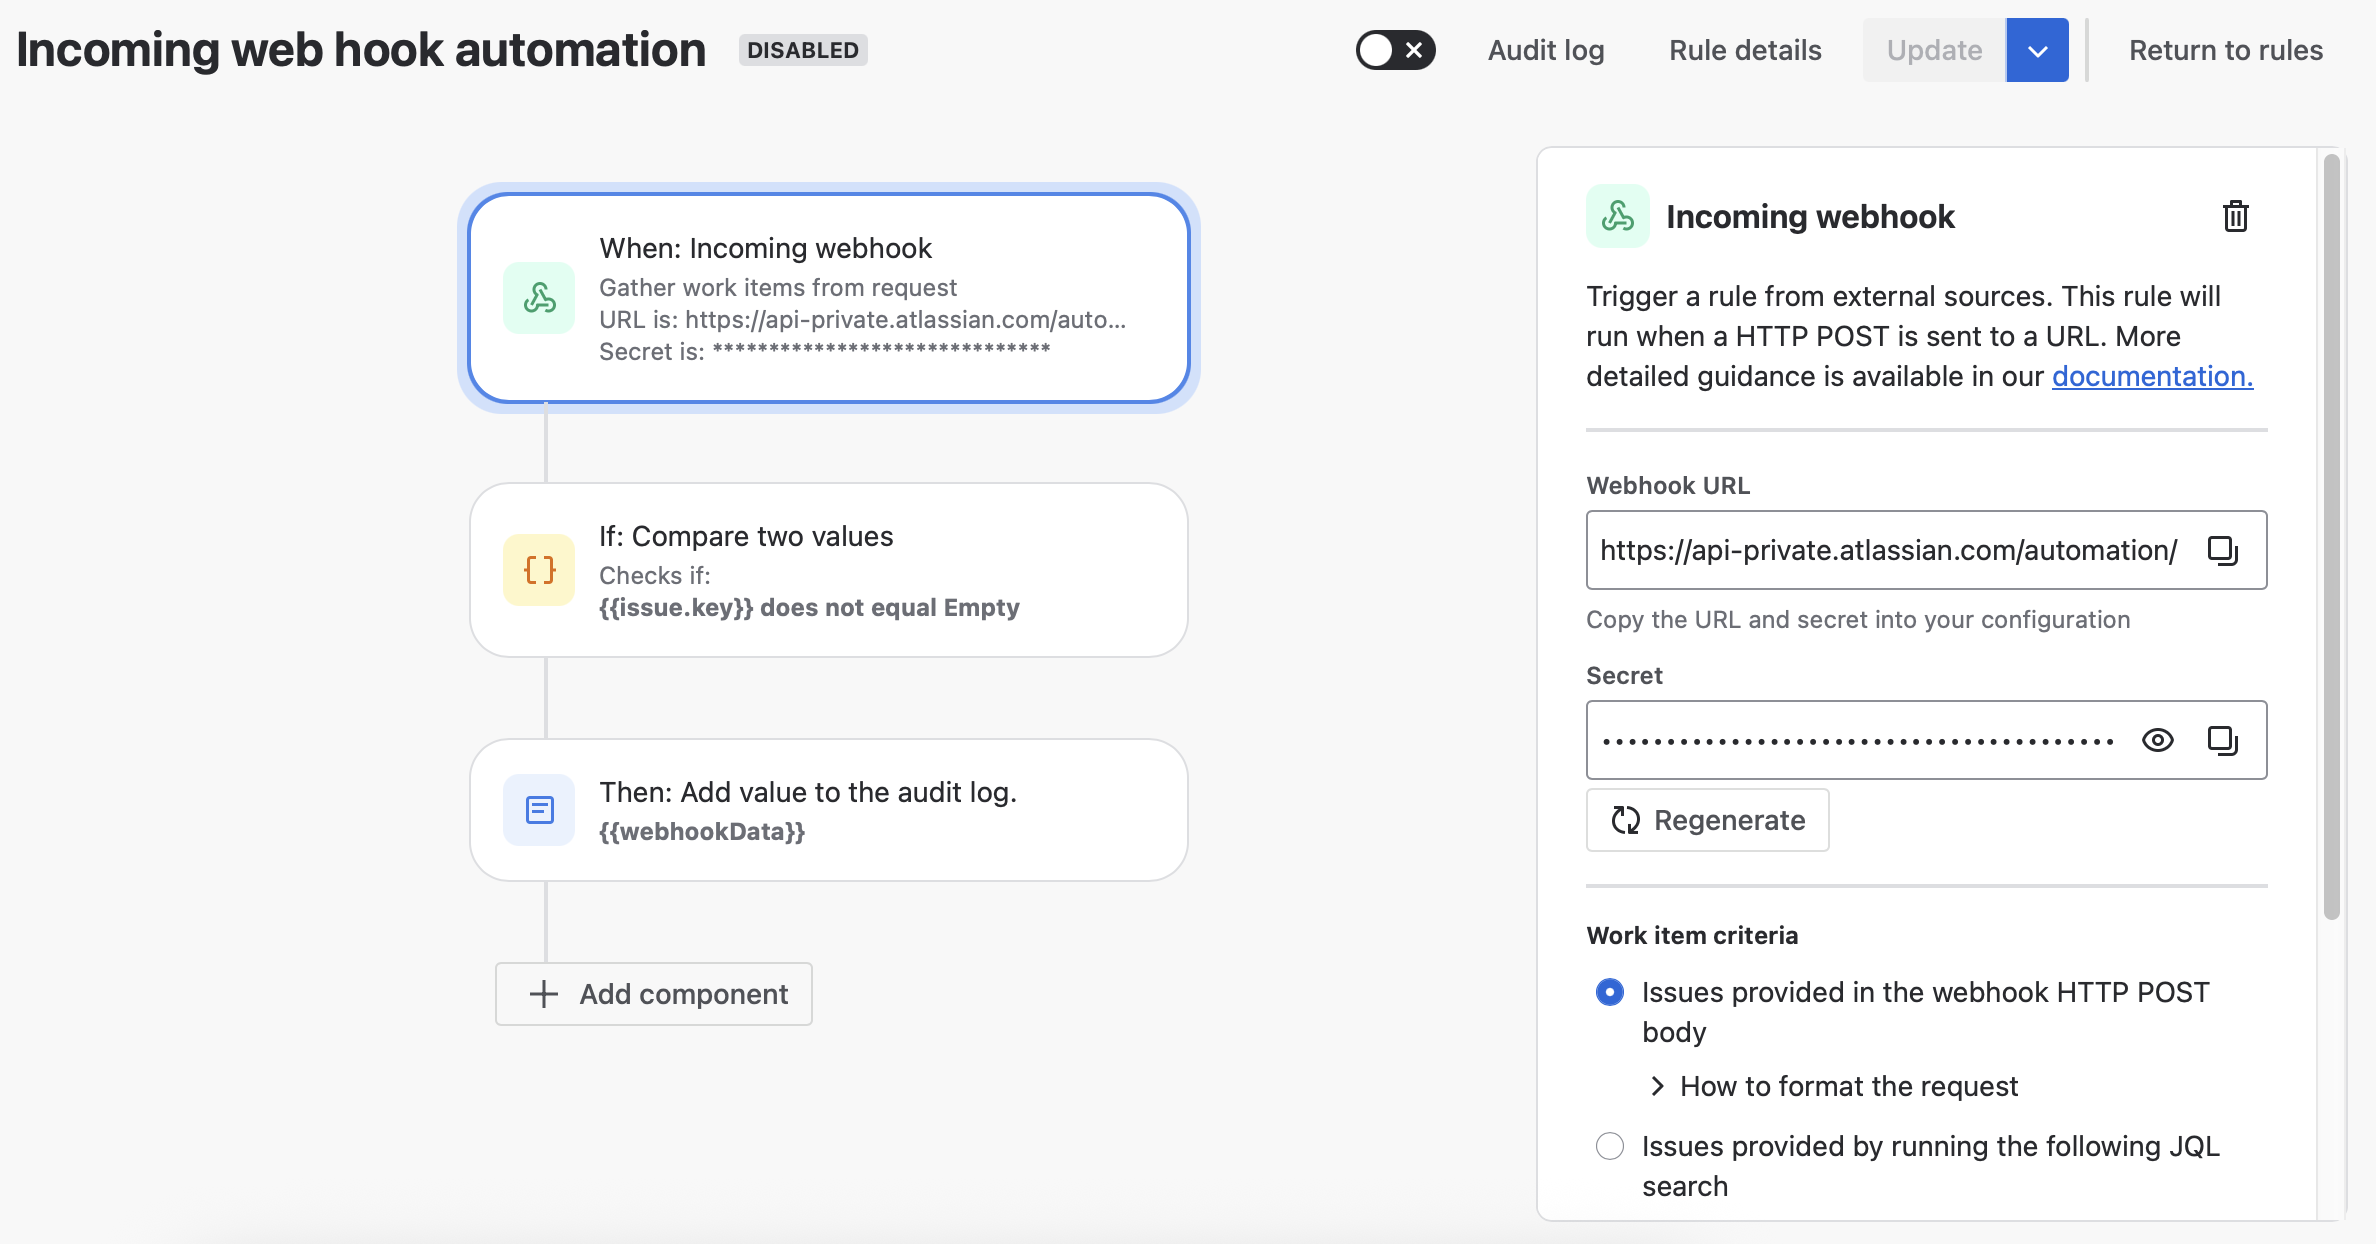Open the Update dropdown arrow

tap(2037, 50)
